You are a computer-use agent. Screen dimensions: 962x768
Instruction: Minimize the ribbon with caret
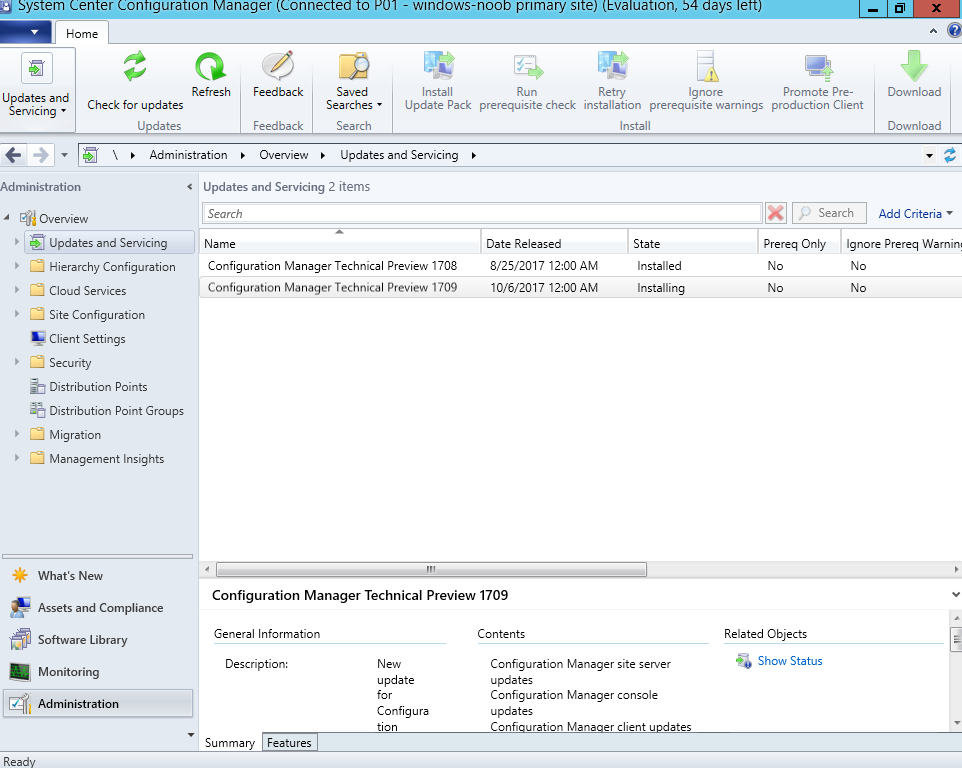933,31
